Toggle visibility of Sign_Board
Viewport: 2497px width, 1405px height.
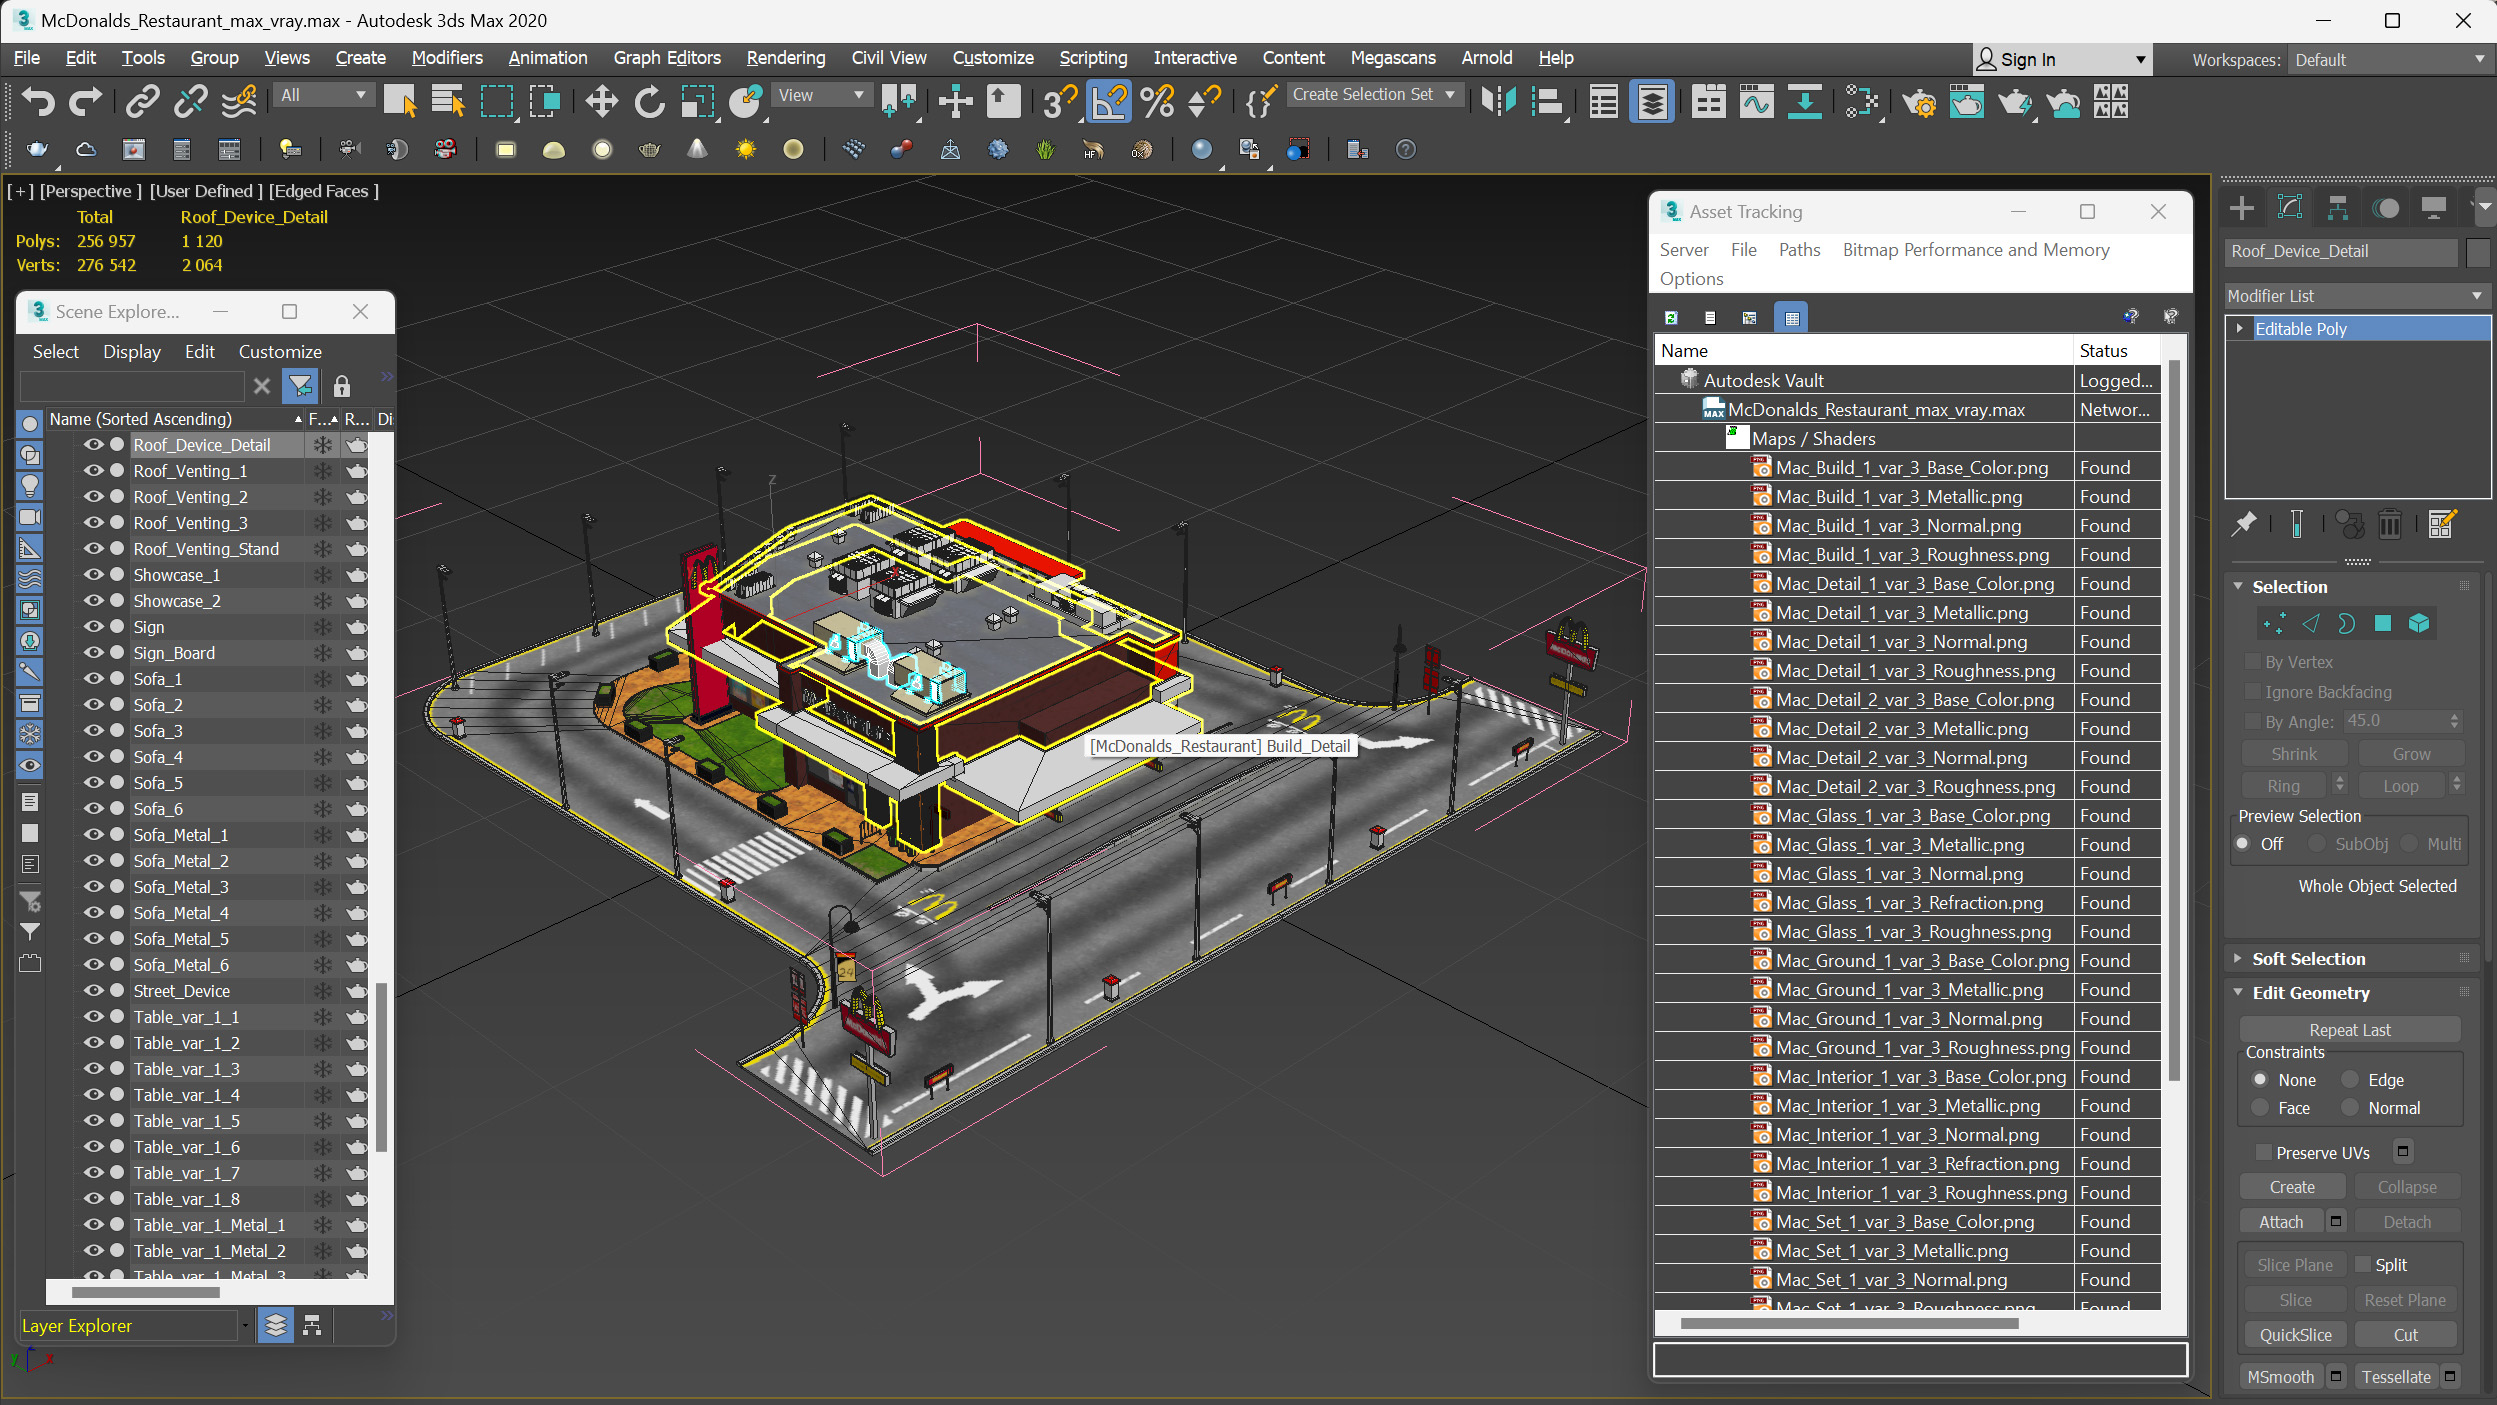(93, 653)
